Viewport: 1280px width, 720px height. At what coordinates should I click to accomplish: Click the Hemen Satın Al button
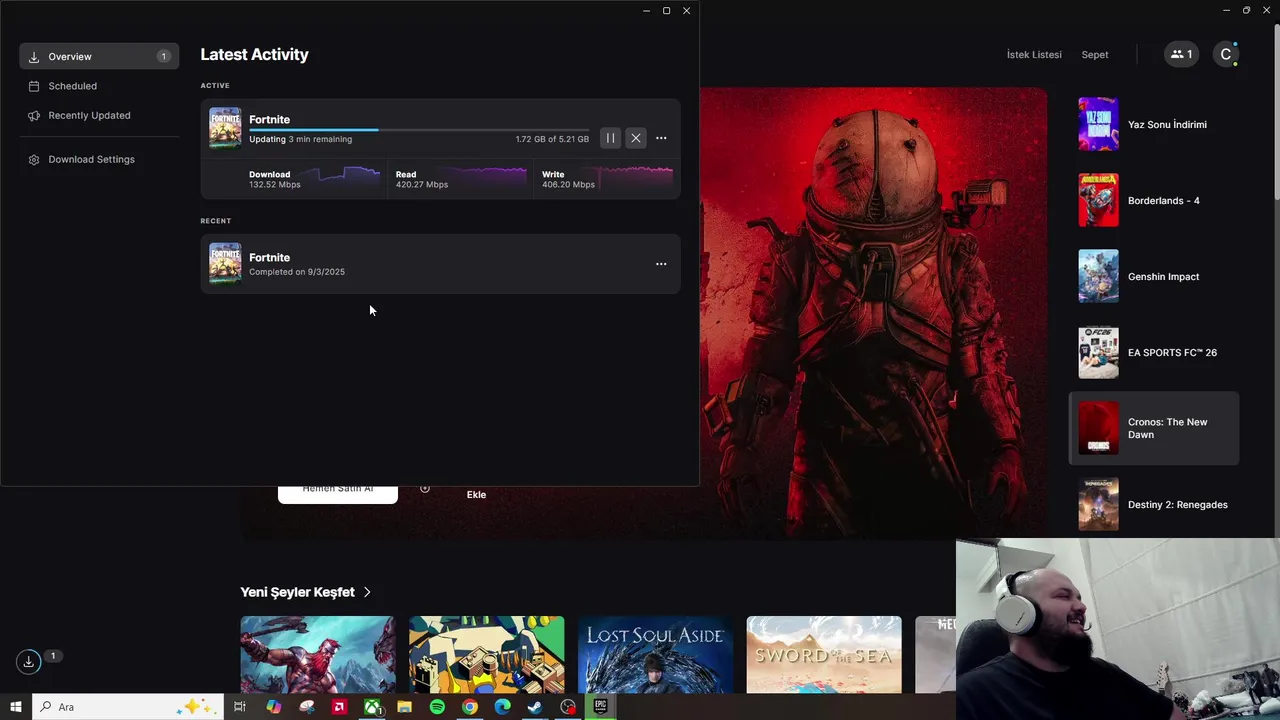[x=338, y=494]
